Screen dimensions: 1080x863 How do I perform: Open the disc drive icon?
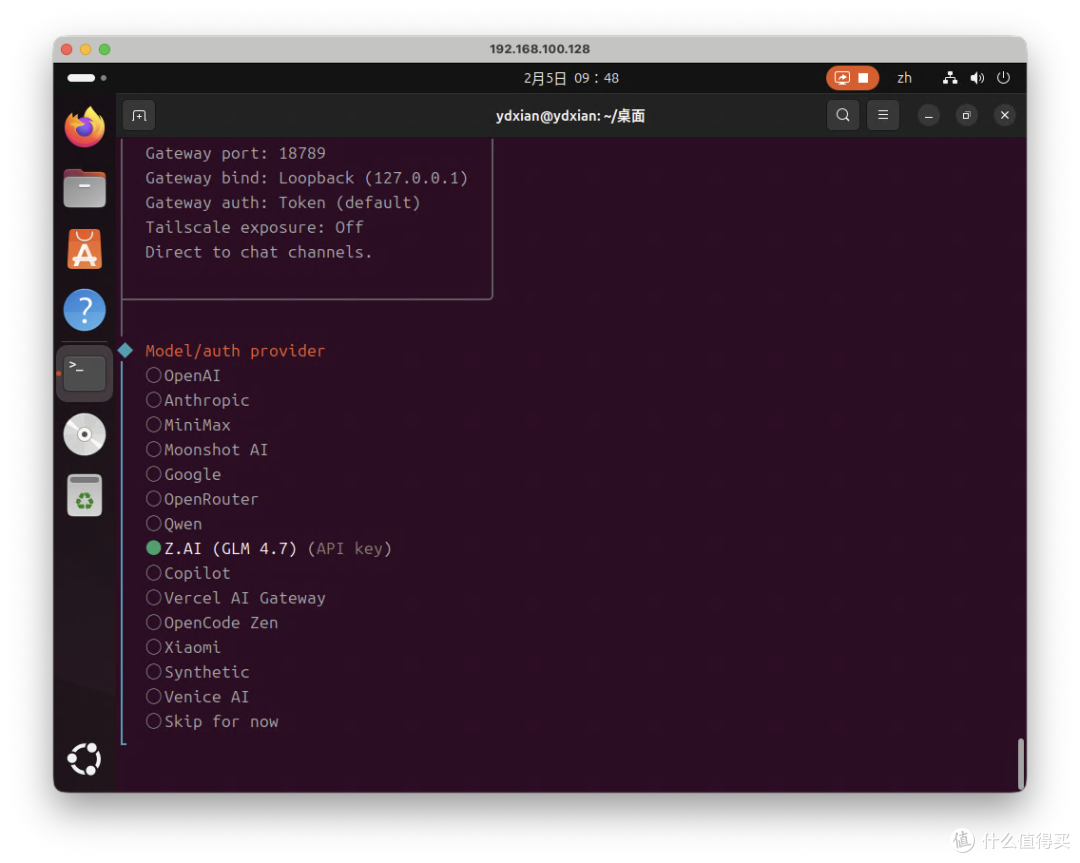(x=85, y=435)
